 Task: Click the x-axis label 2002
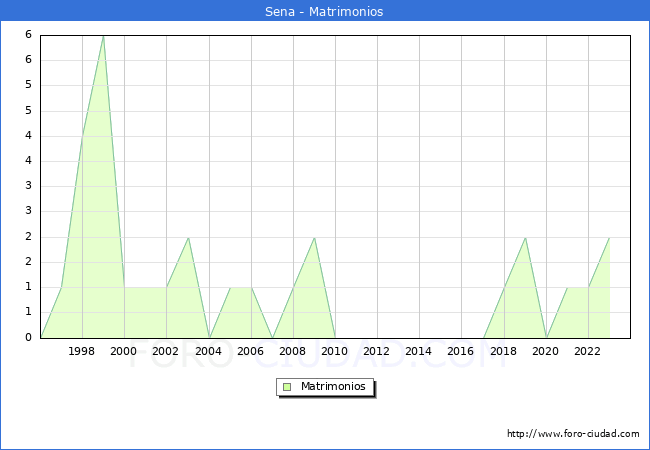tap(165, 351)
